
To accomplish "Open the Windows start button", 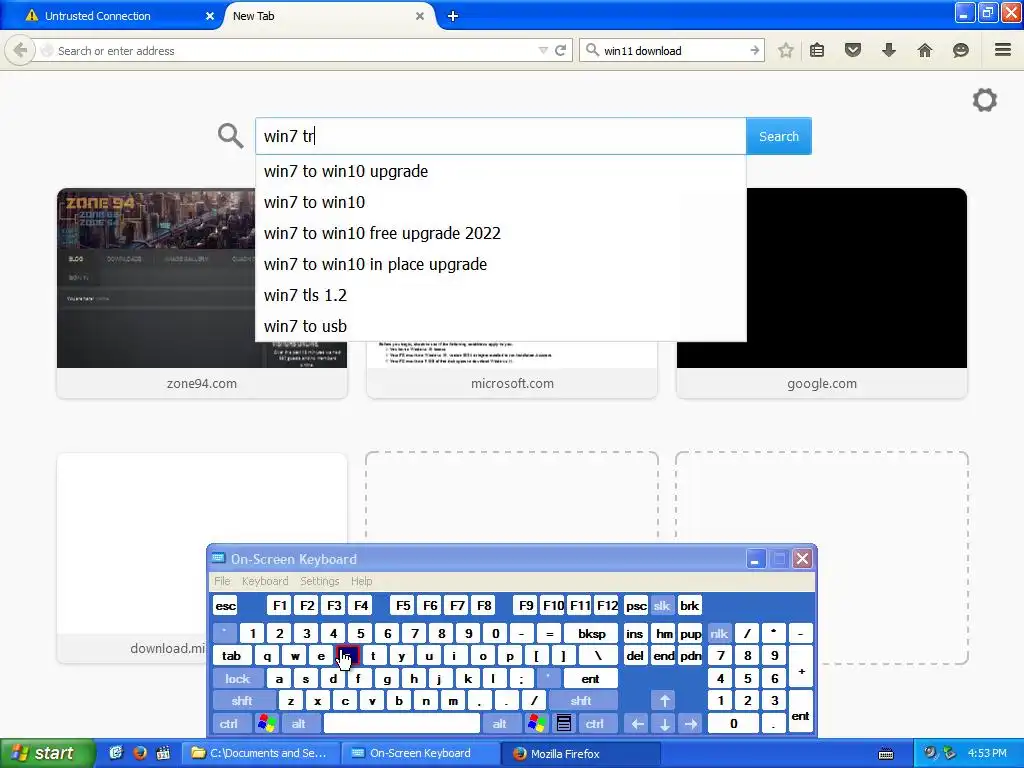I will coord(46,753).
